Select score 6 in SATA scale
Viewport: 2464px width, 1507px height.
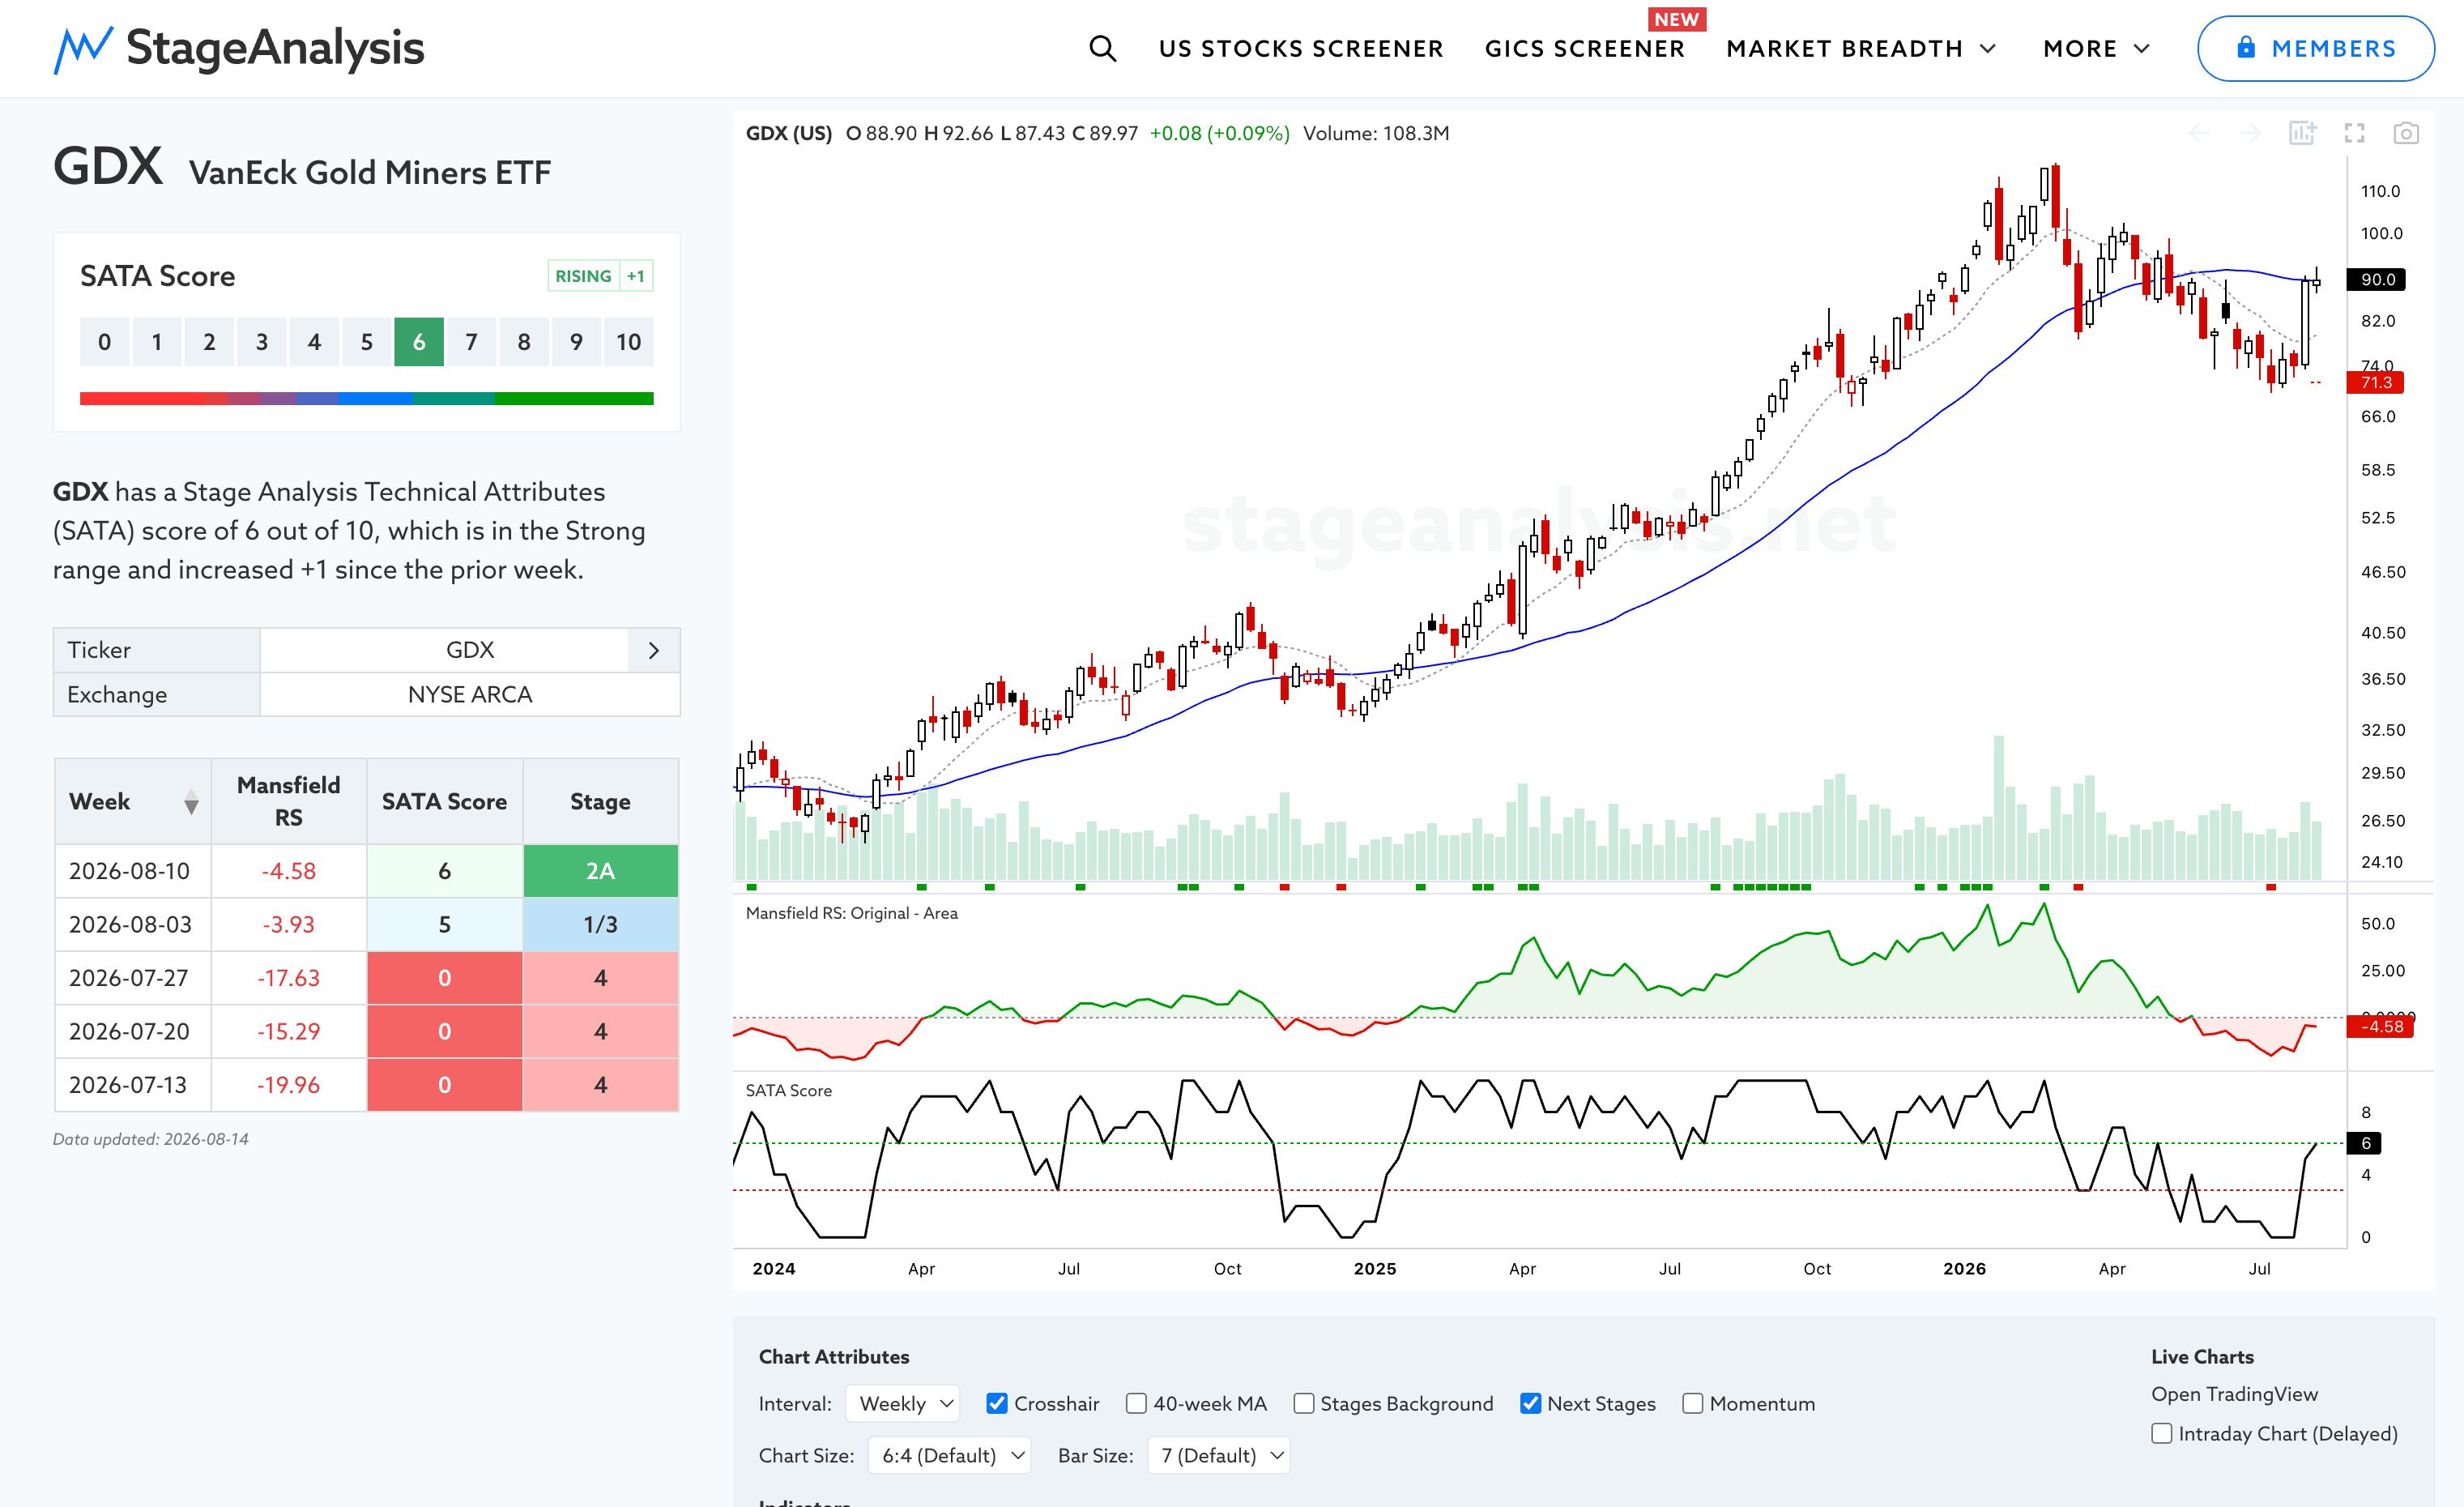click(x=419, y=342)
